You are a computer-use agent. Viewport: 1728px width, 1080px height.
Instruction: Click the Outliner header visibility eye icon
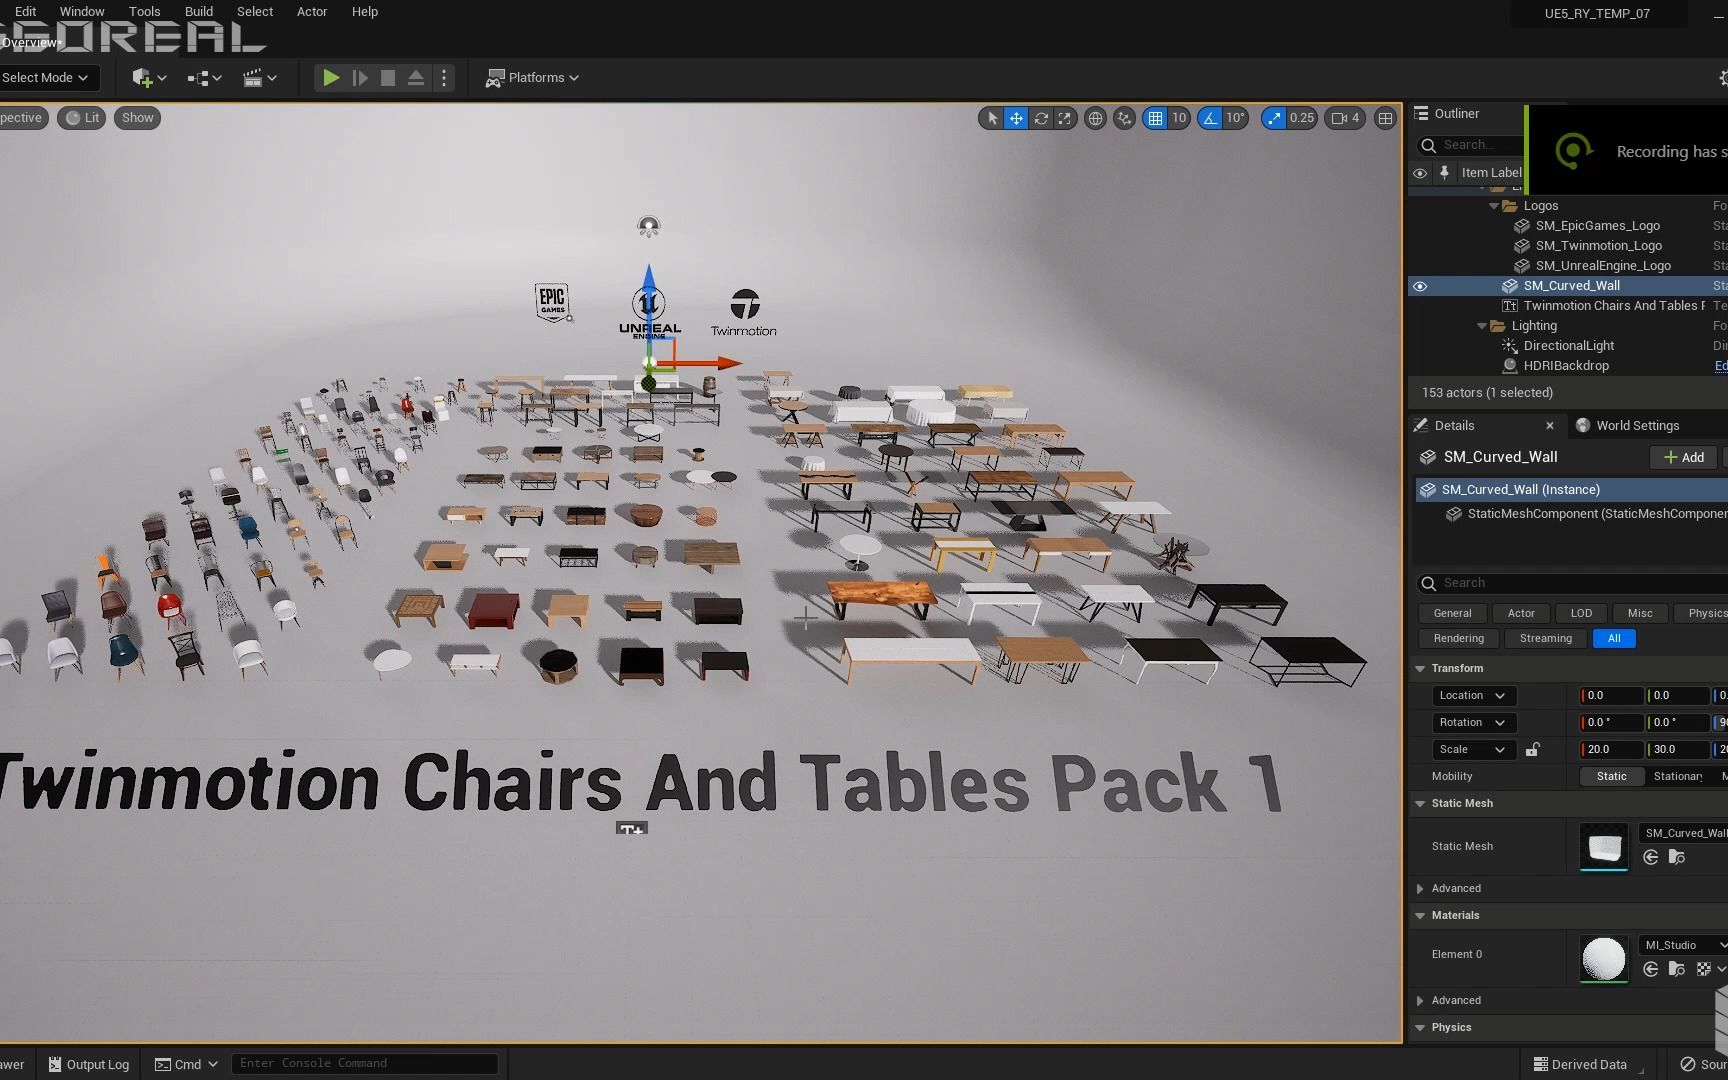point(1419,173)
